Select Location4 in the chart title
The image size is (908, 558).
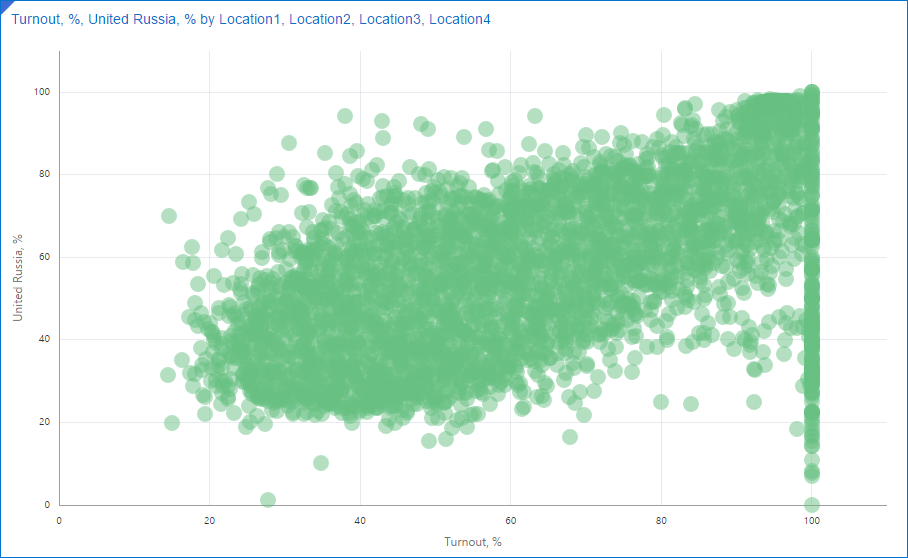pyautogui.click(x=460, y=19)
